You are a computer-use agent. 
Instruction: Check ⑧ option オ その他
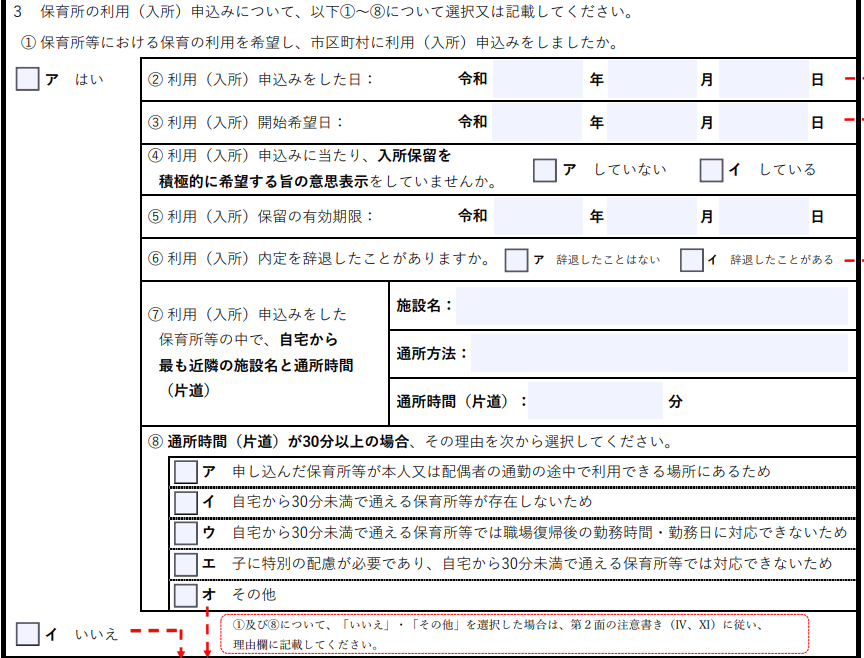point(186,595)
